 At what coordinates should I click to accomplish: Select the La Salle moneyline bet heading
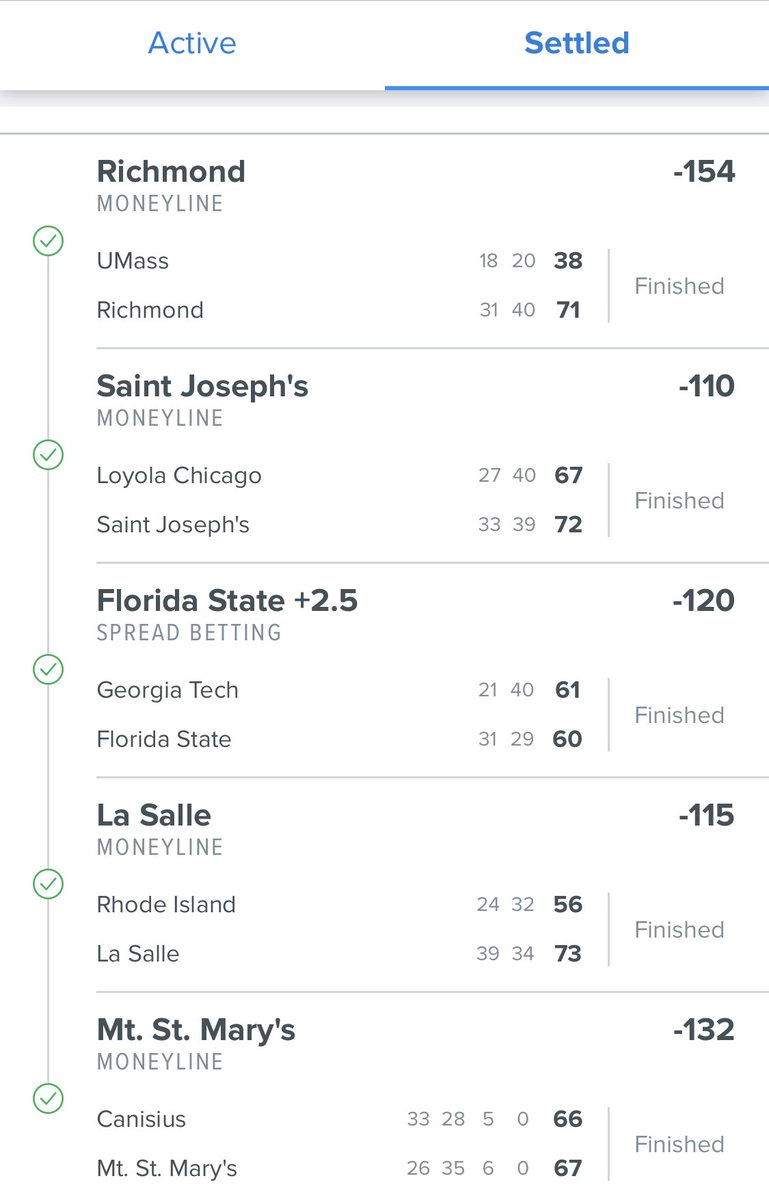(154, 815)
